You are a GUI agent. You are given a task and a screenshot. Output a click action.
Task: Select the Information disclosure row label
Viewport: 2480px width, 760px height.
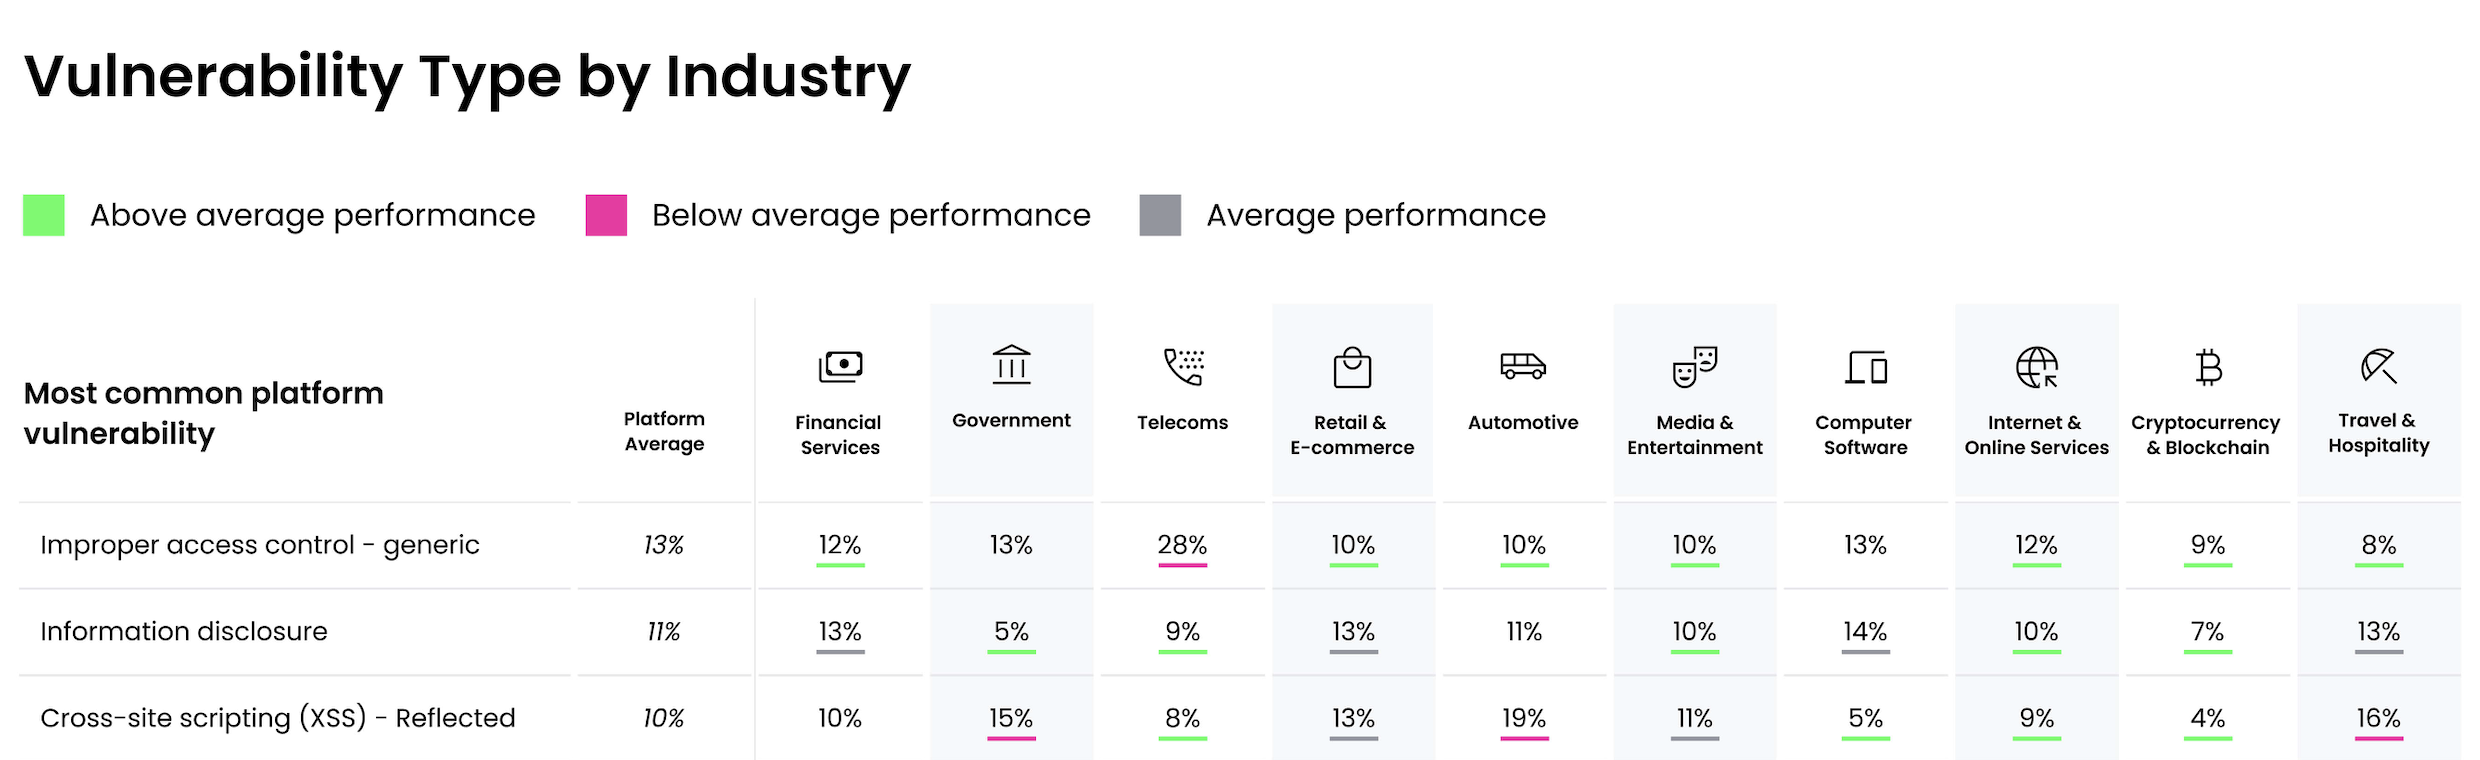click(x=184, y=632)
